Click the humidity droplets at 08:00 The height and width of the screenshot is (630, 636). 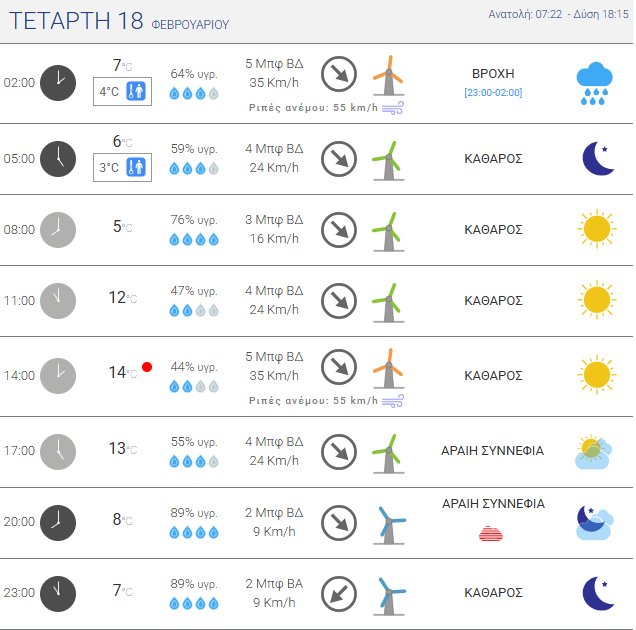(x=194, y=240)
